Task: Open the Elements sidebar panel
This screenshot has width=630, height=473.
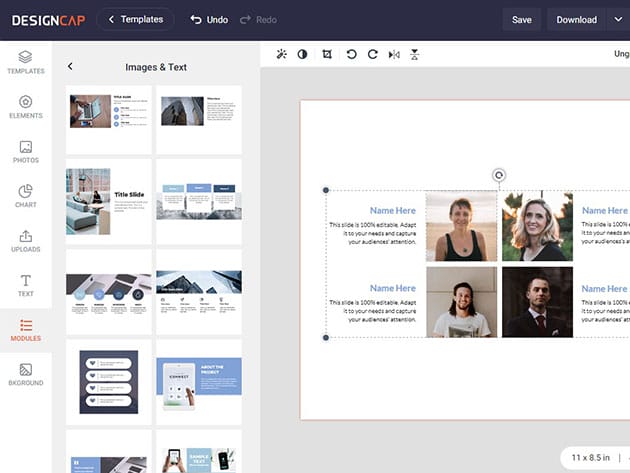Action: click(26, 107)
